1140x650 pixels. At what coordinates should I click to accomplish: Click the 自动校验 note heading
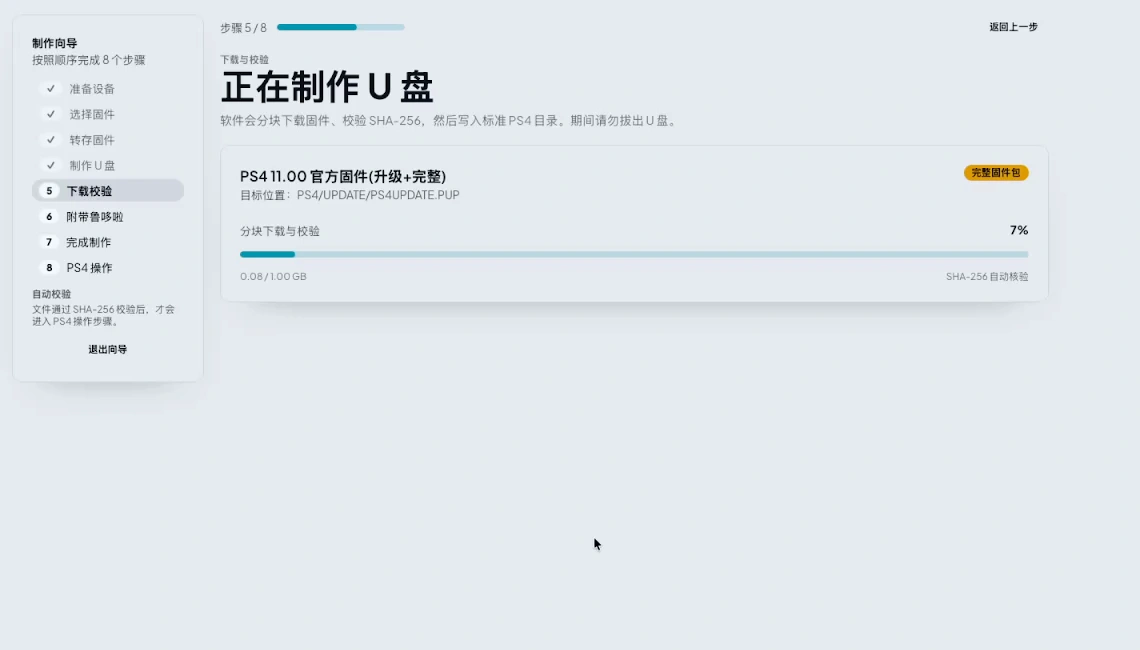[x=52, y=294]
